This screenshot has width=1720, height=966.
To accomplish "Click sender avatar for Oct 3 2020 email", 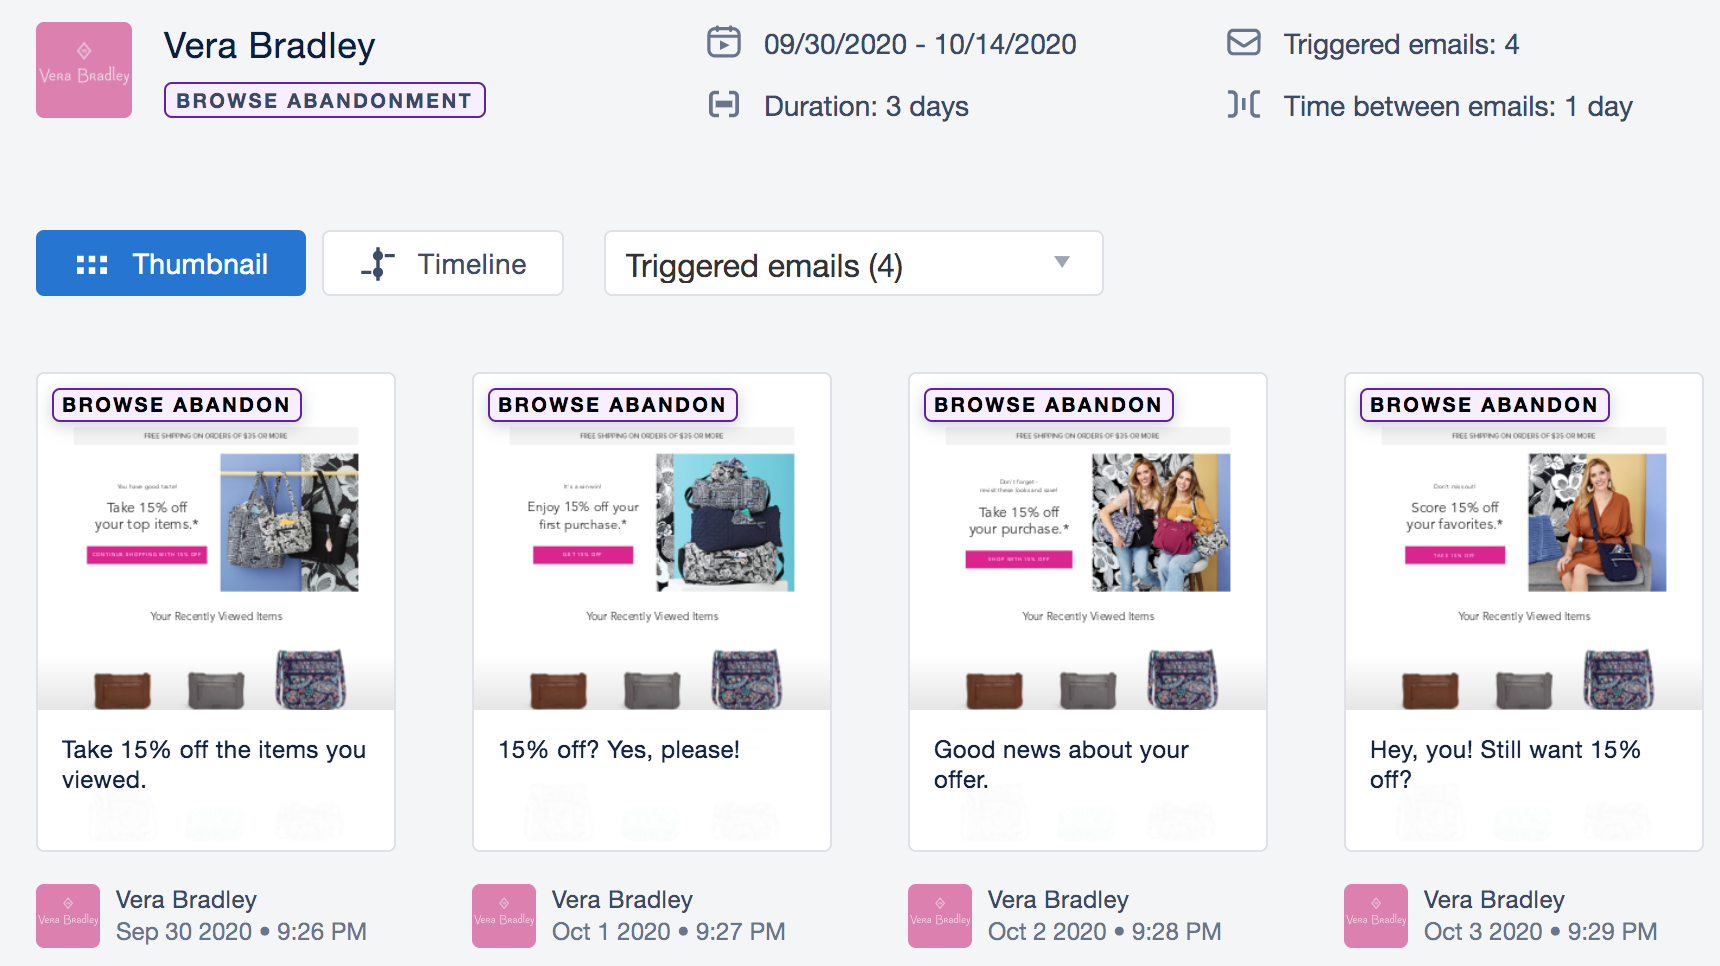I will click(x=1376, y=916).
